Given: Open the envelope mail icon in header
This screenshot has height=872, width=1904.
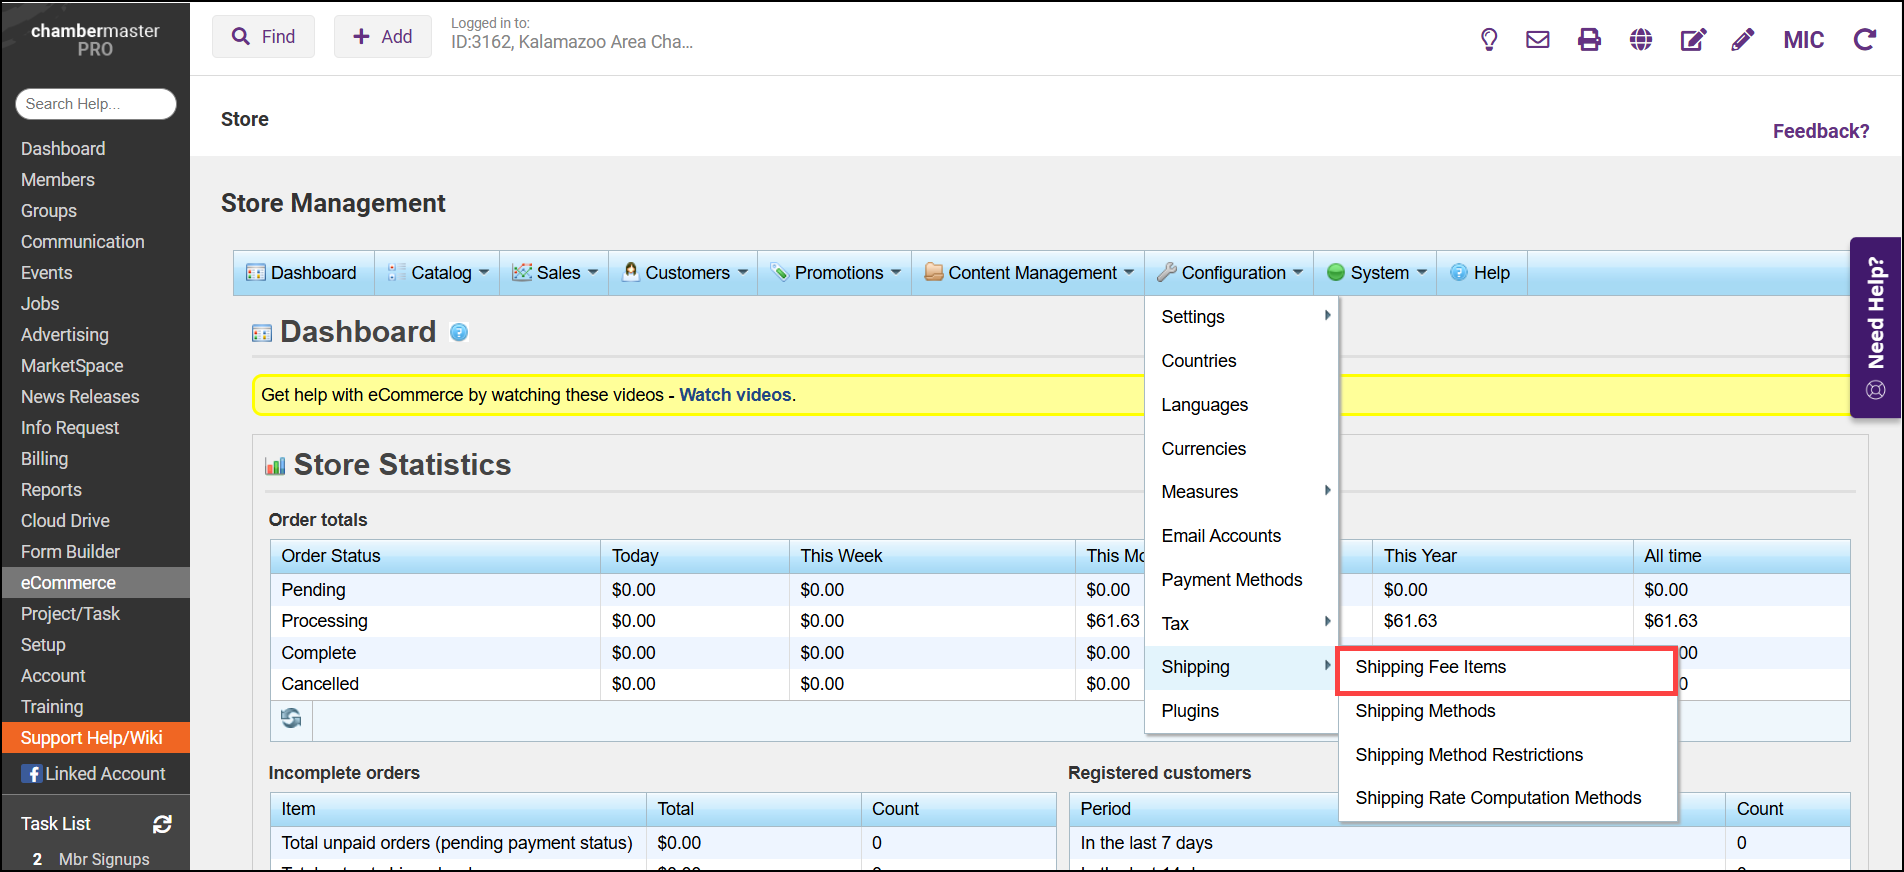Looking at the screenshot, I should [x=1538, y=40].
